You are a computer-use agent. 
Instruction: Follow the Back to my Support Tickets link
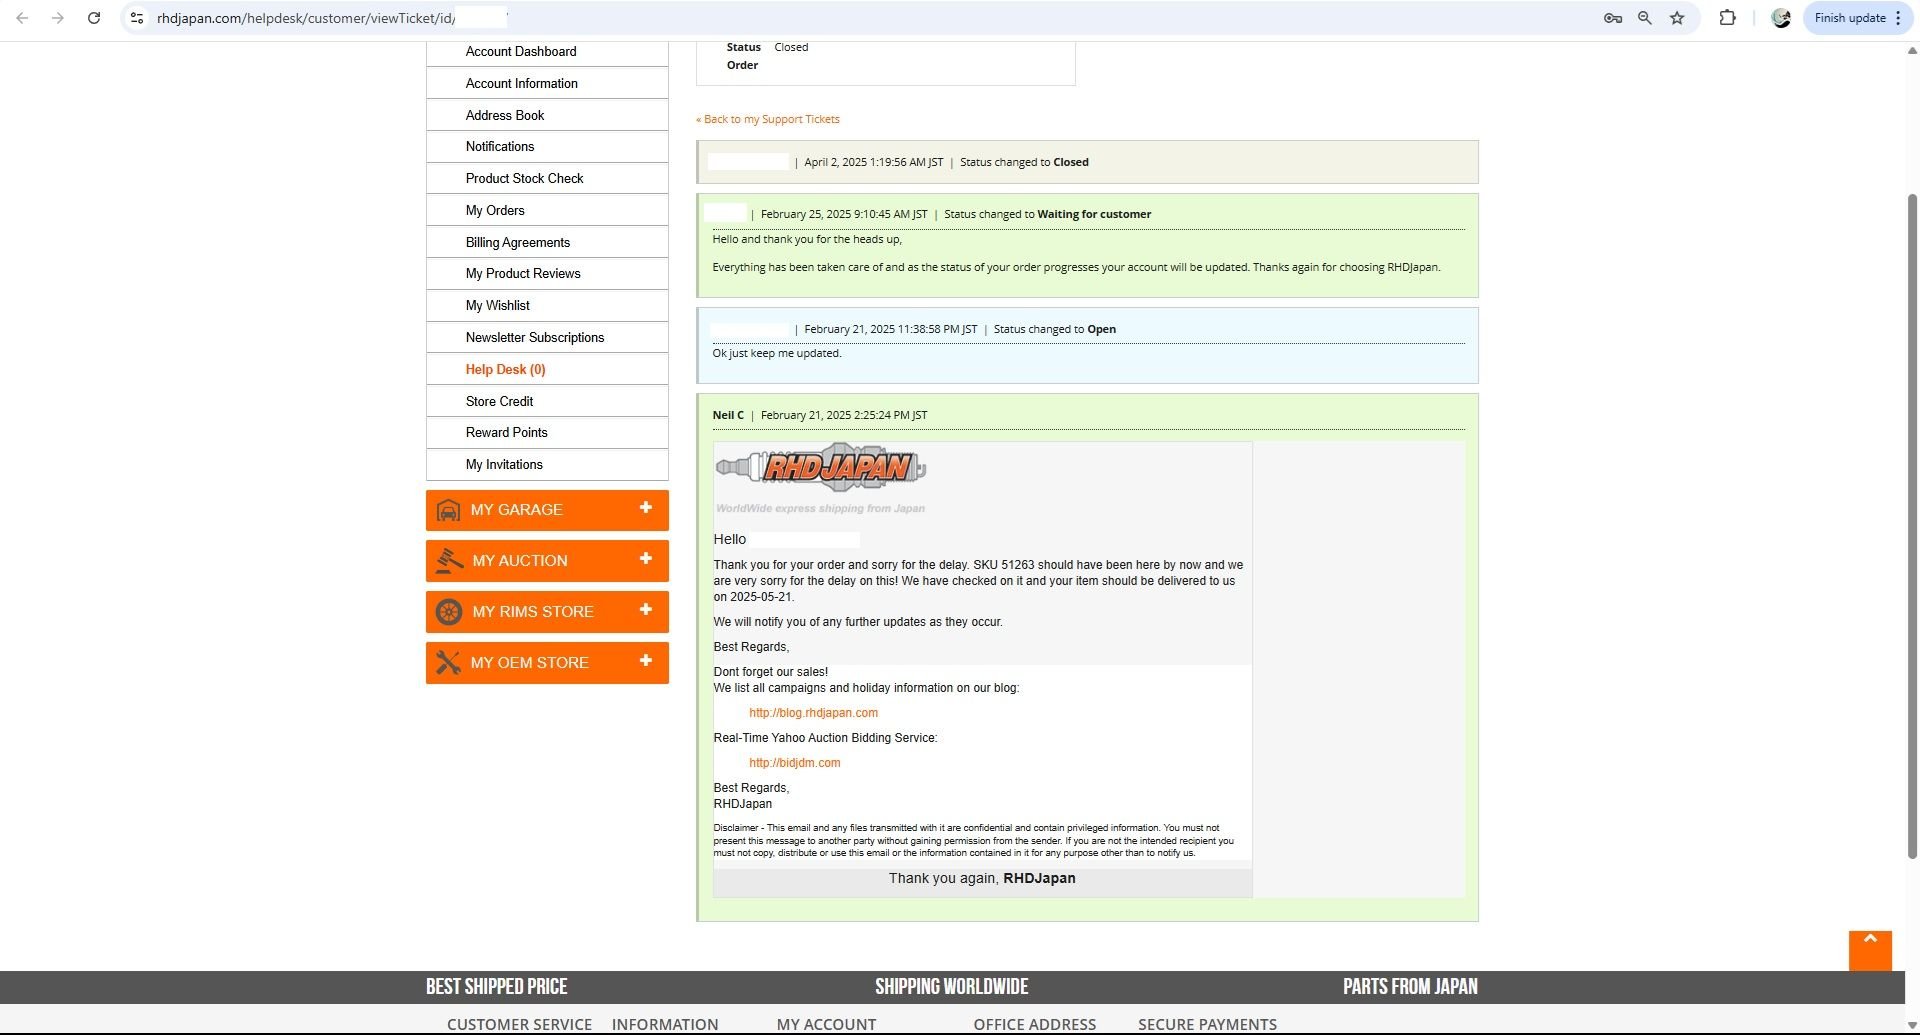[x=768, y=119]
